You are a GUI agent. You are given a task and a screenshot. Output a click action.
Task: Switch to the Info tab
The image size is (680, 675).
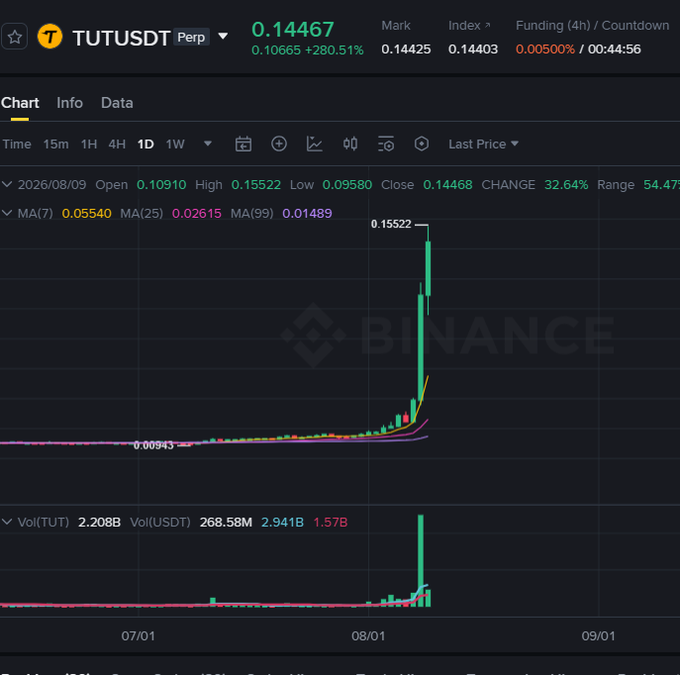pos(70,103)
